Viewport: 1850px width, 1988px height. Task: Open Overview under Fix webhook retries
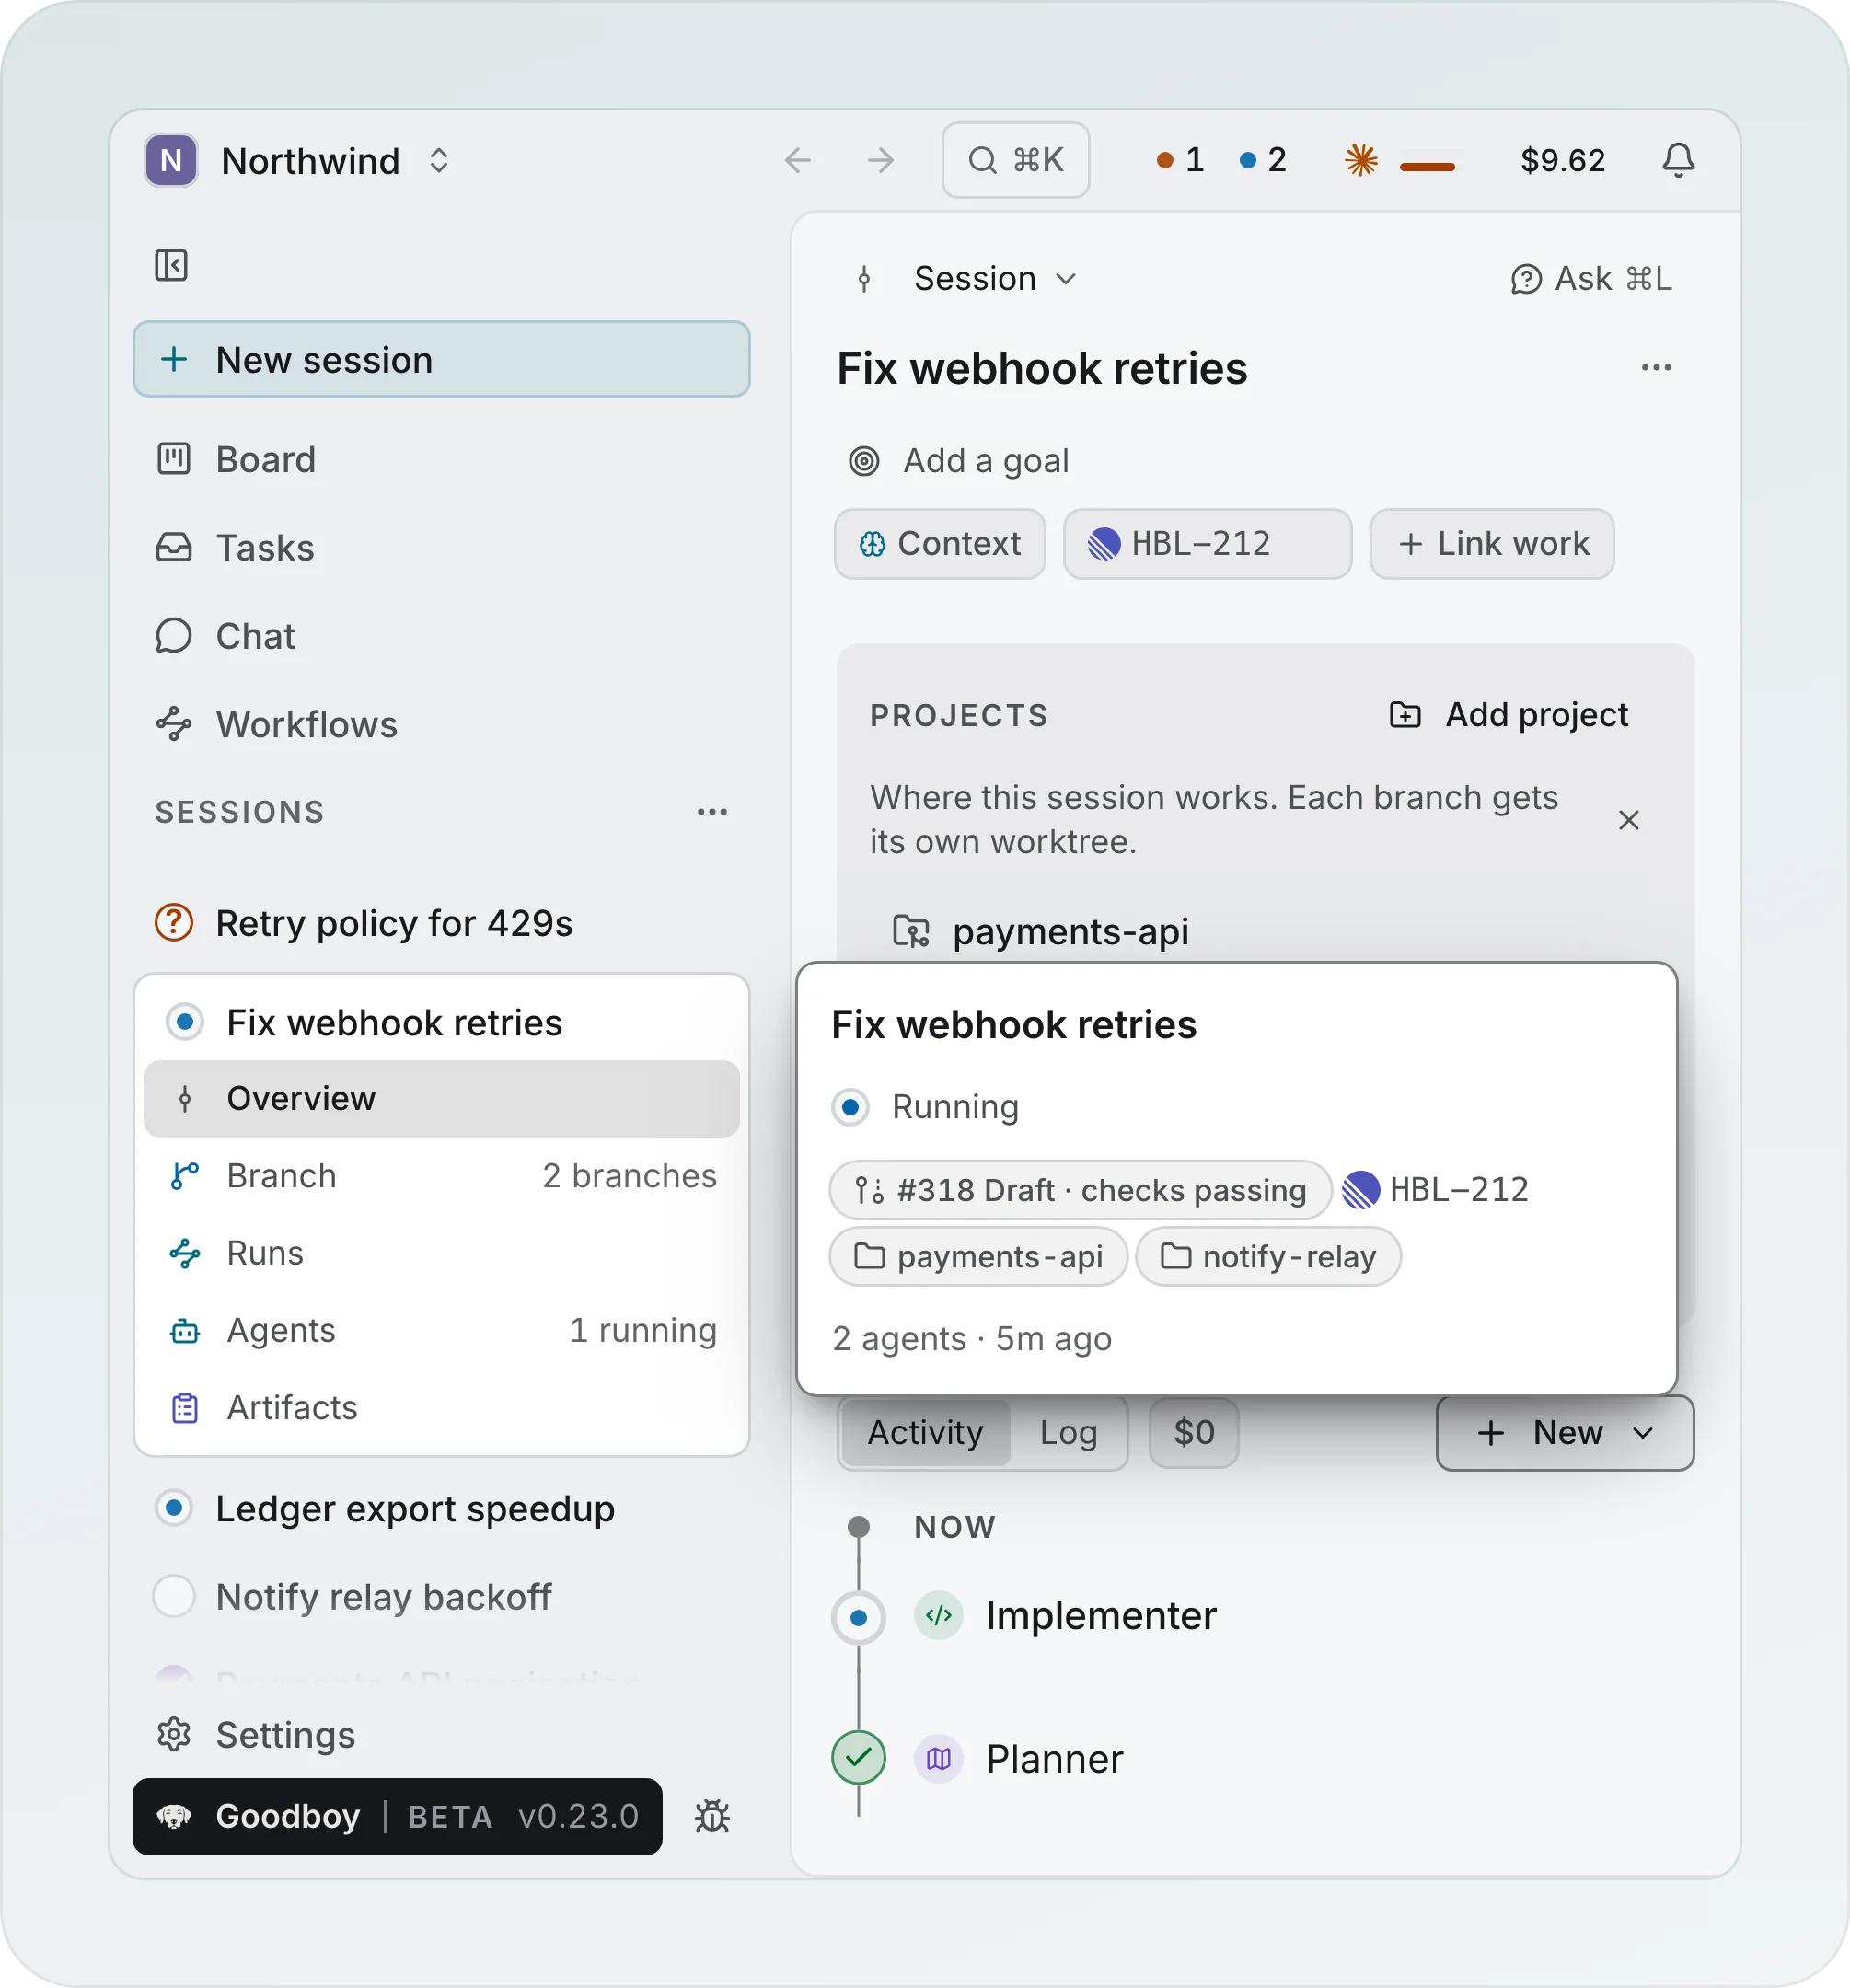coord(441,1098)
